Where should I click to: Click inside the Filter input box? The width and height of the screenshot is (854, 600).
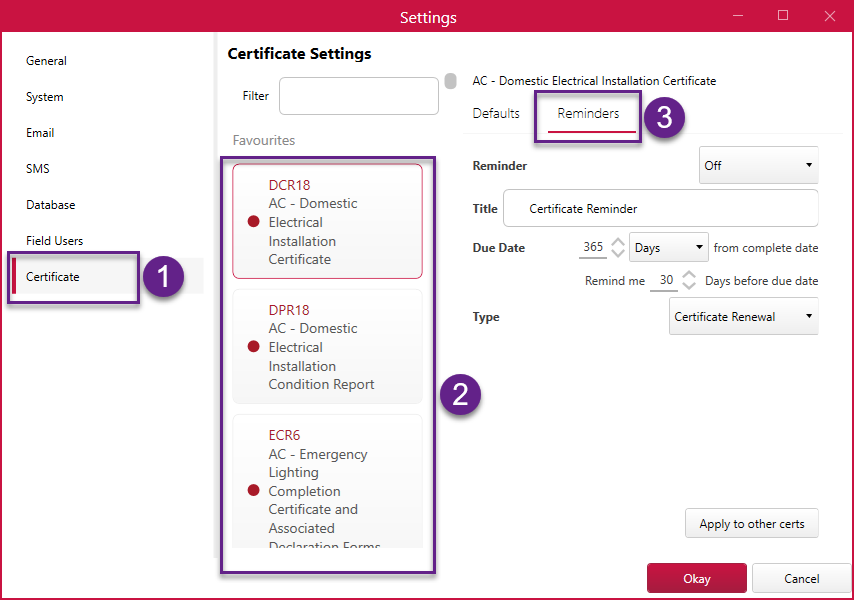click(358, 95)
